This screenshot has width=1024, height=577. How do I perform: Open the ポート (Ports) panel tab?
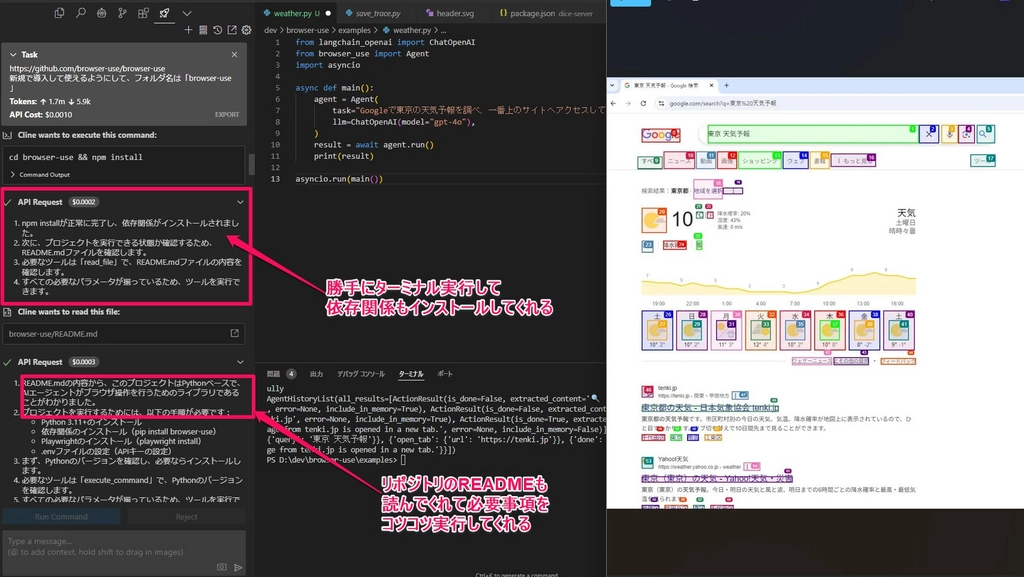[445, 374]
